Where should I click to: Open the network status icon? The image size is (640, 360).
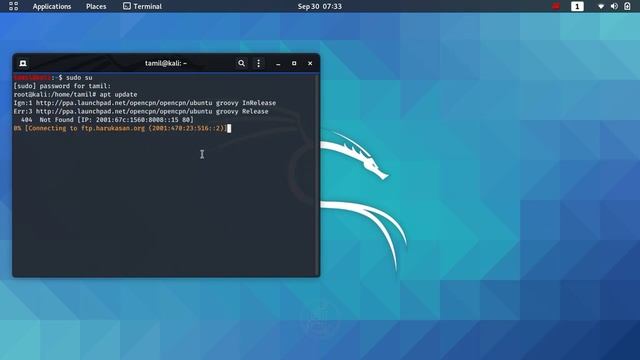[x=601, y=7]
